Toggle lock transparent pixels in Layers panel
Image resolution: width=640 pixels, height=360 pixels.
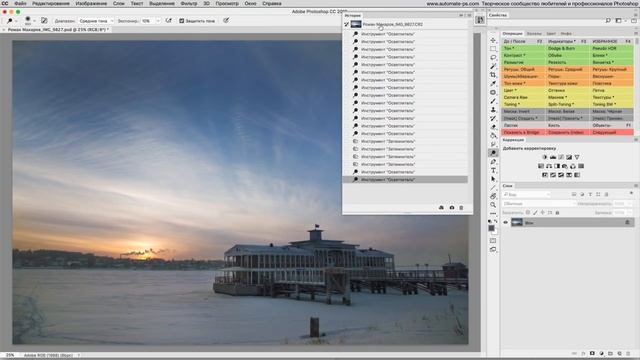[528, 213]
